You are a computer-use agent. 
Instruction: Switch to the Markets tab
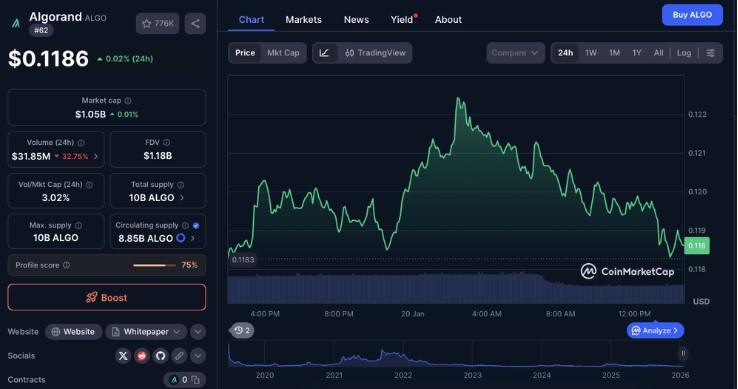click(x=304, y=20)
